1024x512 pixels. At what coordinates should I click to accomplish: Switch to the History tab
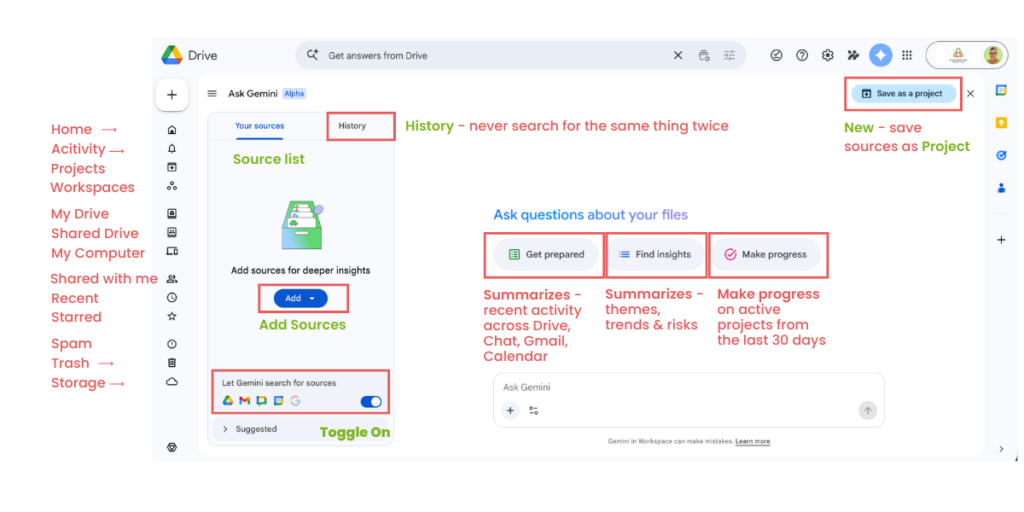(352, 126)
